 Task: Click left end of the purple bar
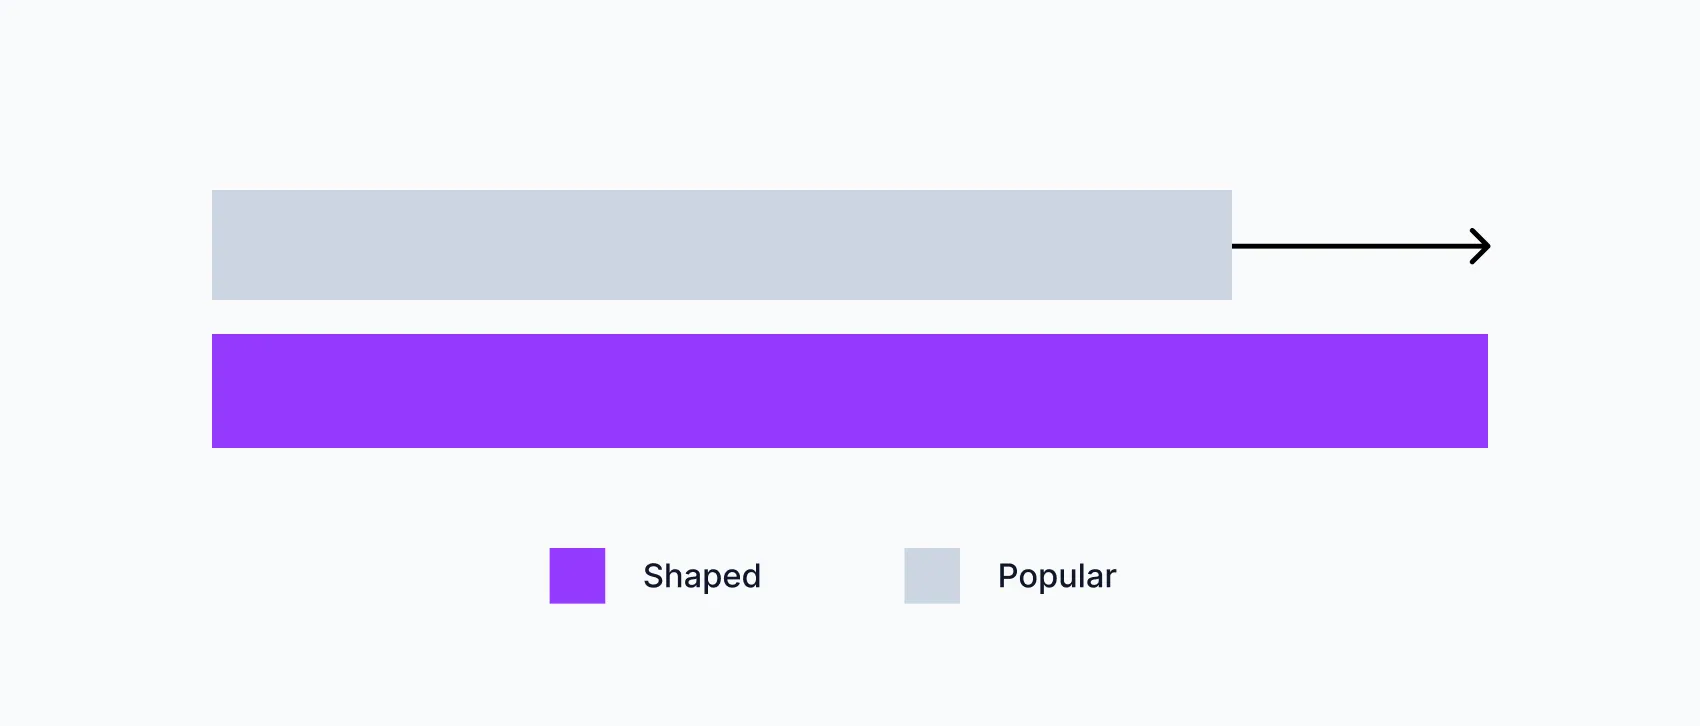point(222,391)
